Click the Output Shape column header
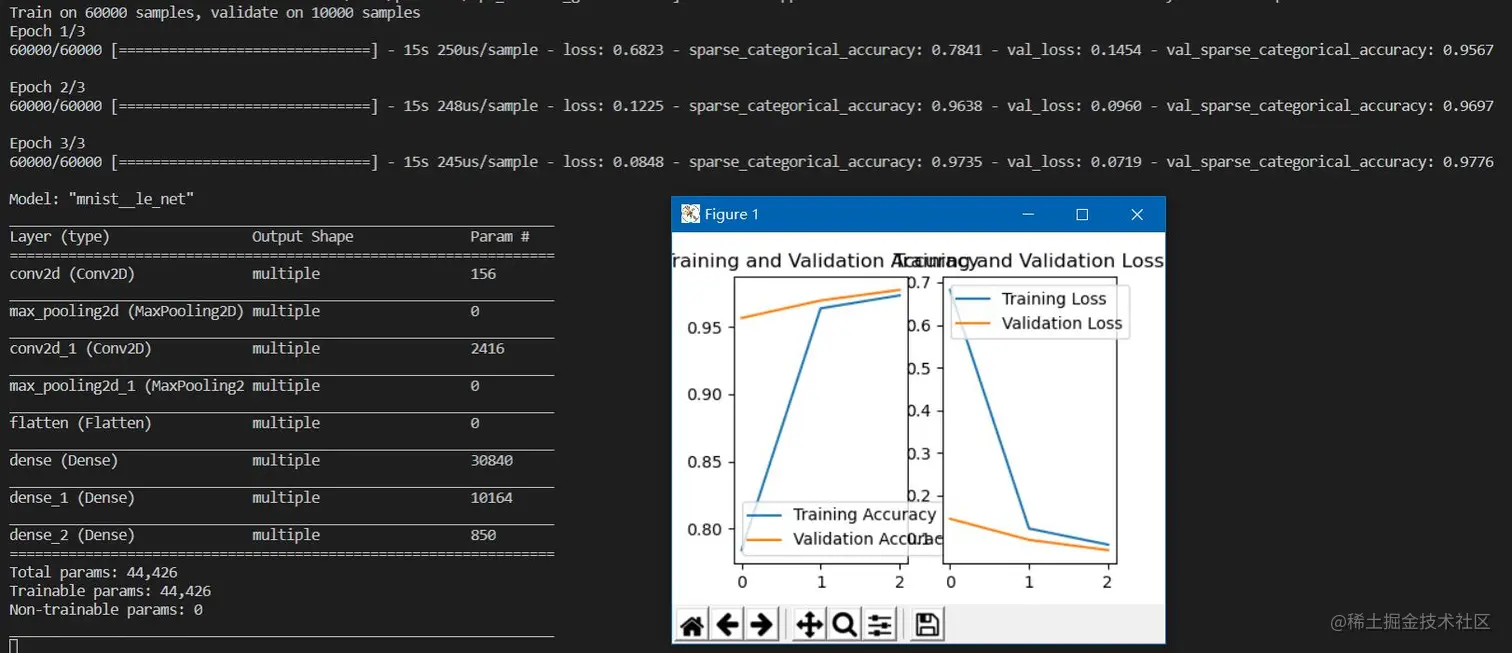The height and width of the screenshot is (653, 1512). point(303,237)
